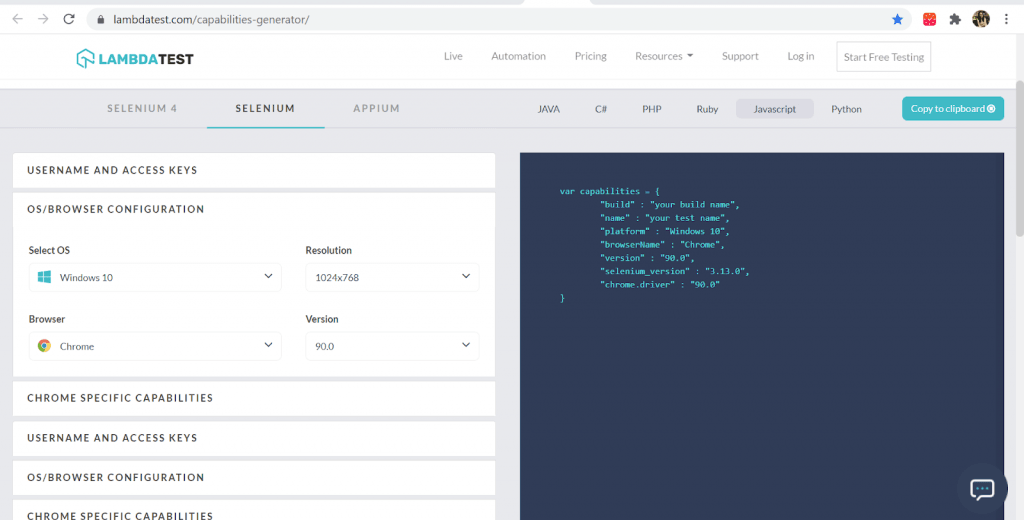Open the Version dropdown showing 90.0
The image size is (1024, 520).
tap(392, 346)
